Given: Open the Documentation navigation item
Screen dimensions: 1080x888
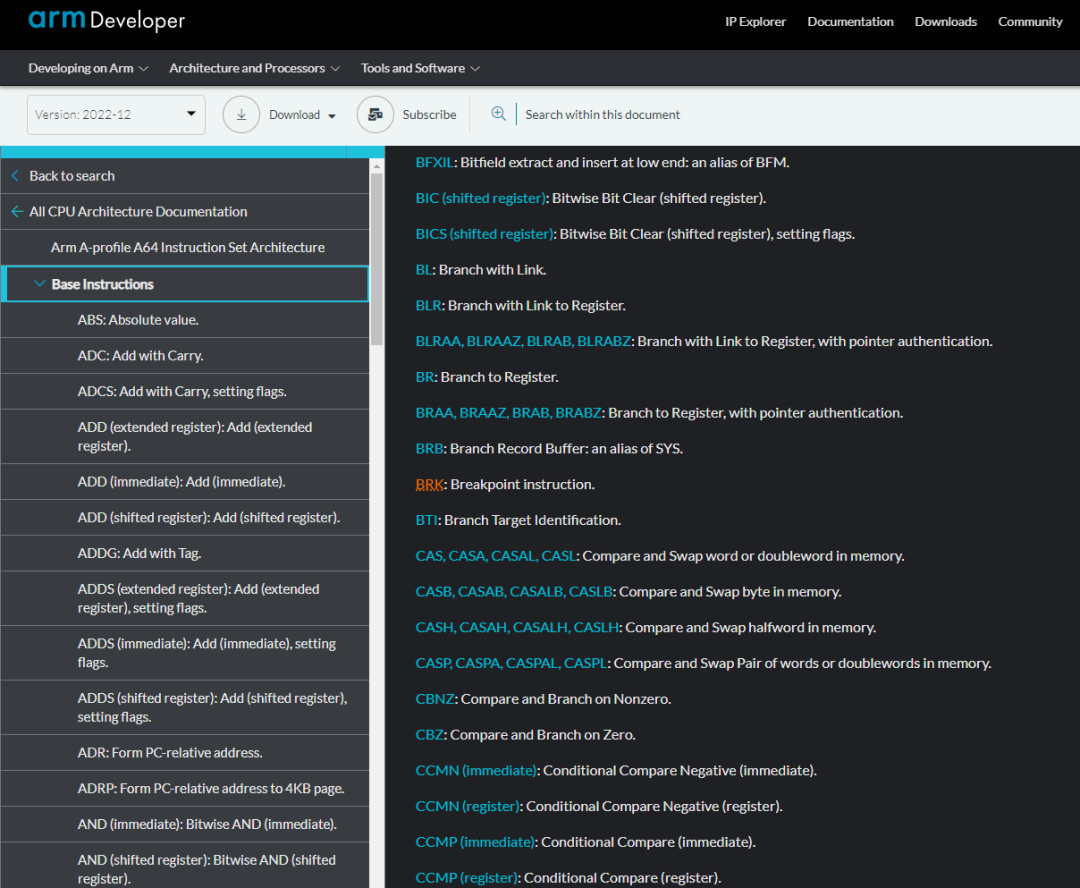Looking at the screenshot, I should point(850,22).
